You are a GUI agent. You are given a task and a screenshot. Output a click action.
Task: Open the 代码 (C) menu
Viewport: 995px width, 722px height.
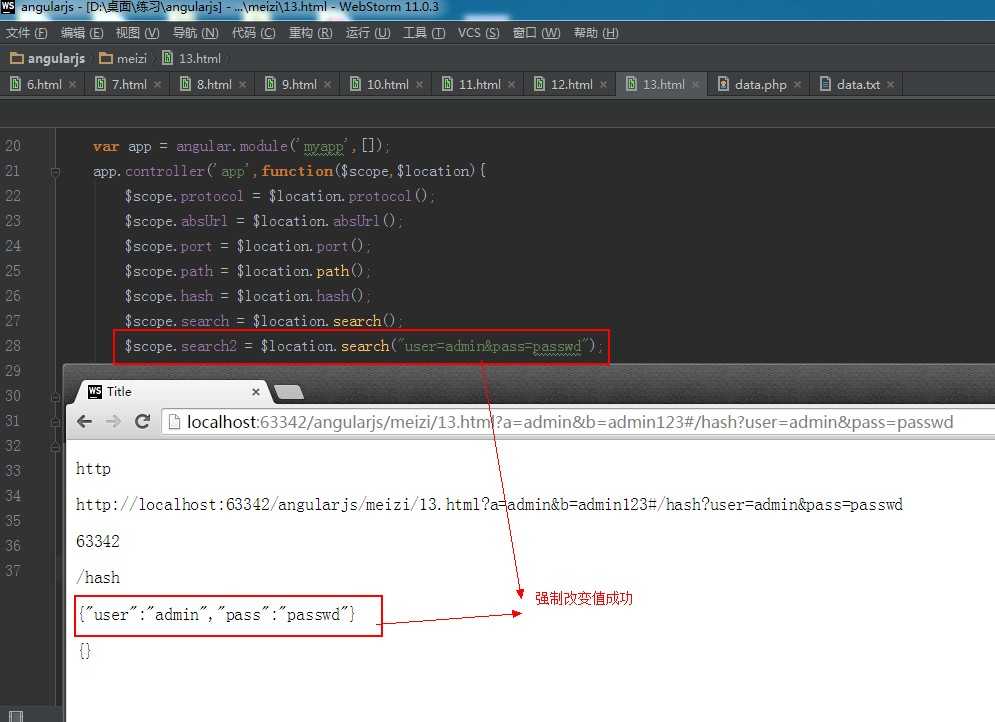pyautogui.click(x=254, y=33)
